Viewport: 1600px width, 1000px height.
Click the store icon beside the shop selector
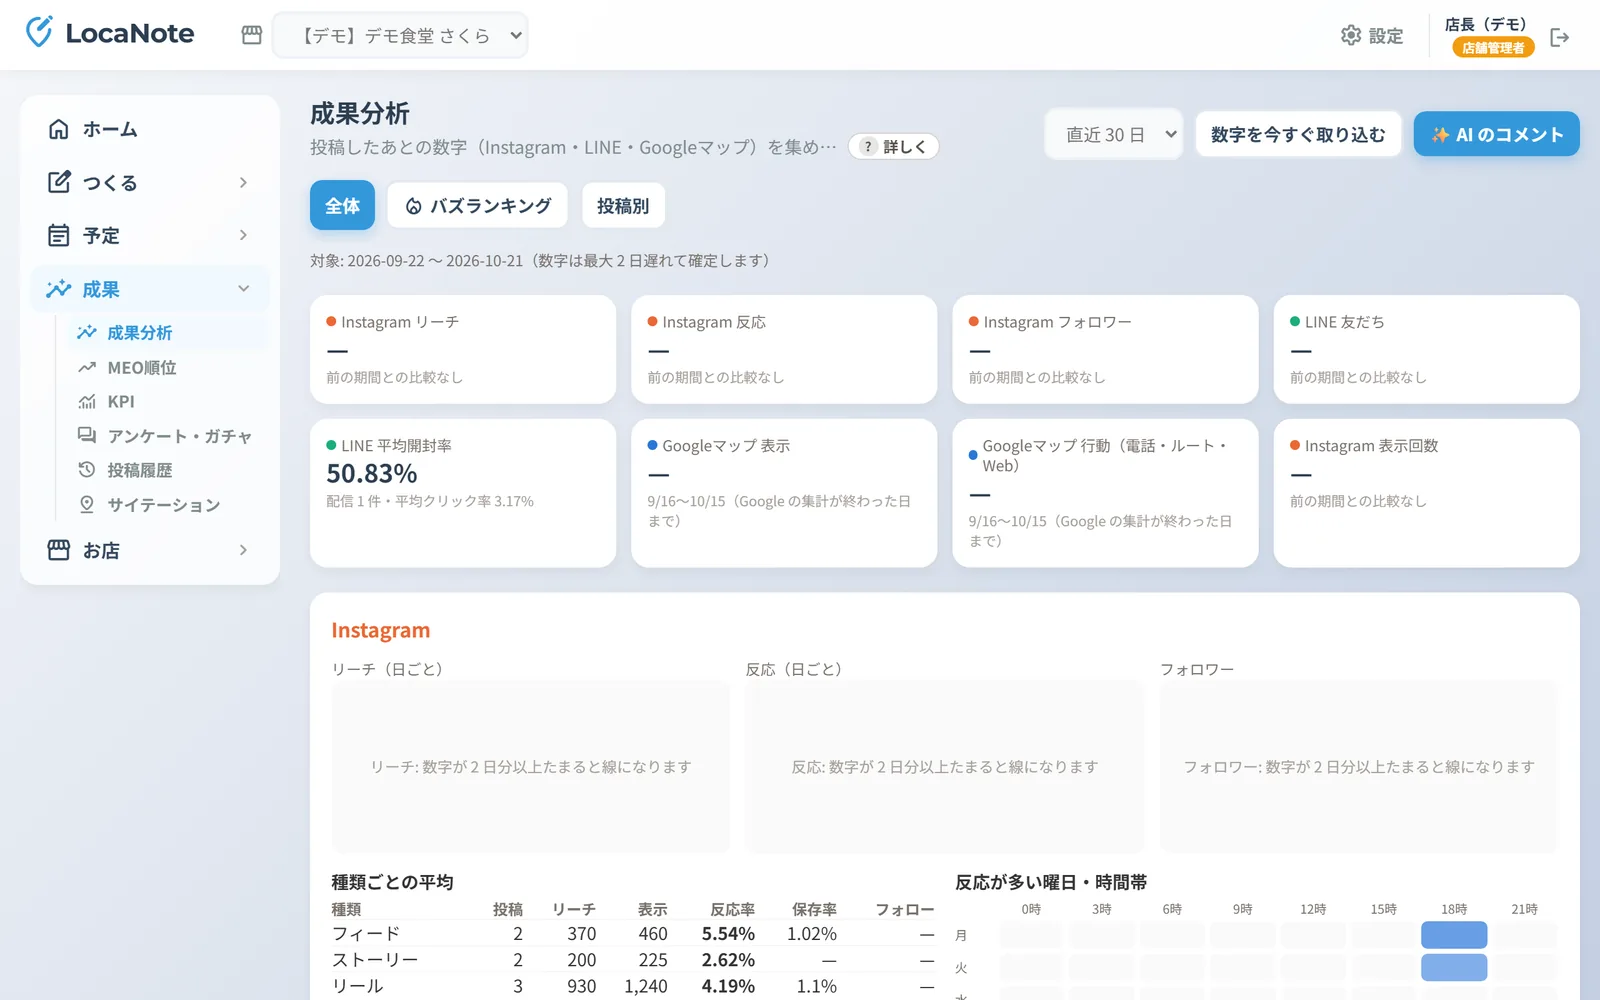[252, 35]
